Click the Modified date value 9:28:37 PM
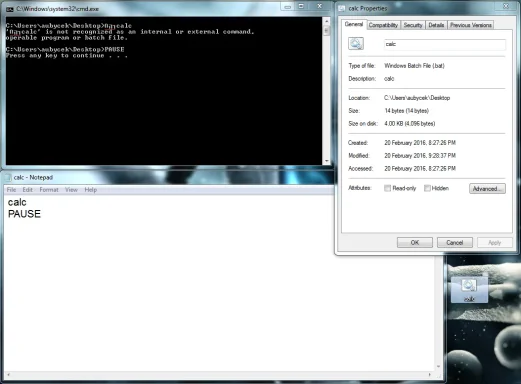Image resolution: width=521 pixels, height=384 pixels. [420, 156]
